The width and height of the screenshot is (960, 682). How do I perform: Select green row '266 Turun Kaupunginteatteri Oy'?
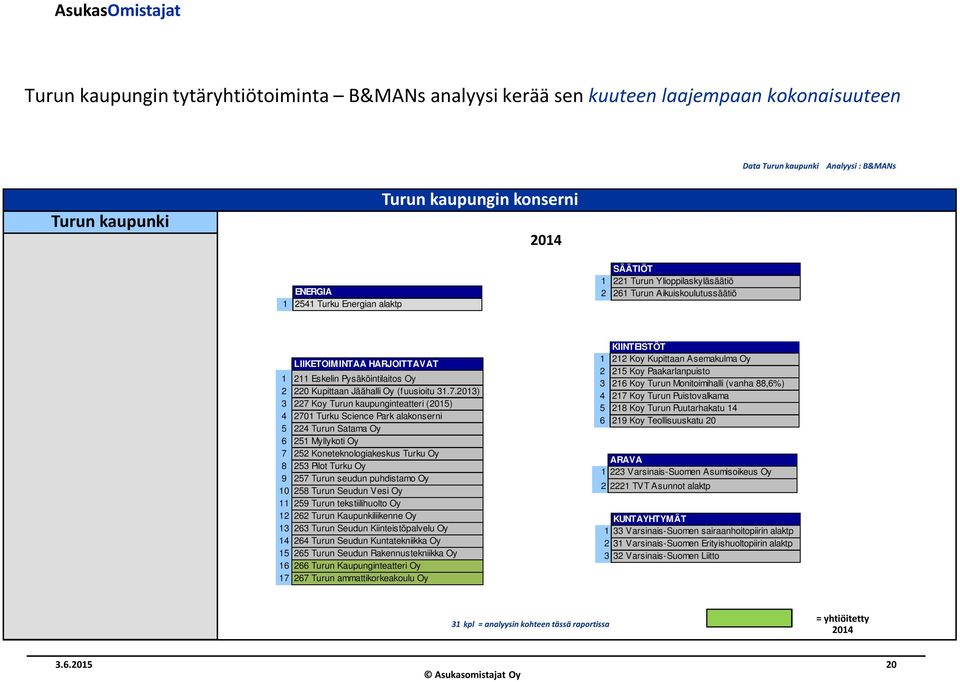coord(387,566)
